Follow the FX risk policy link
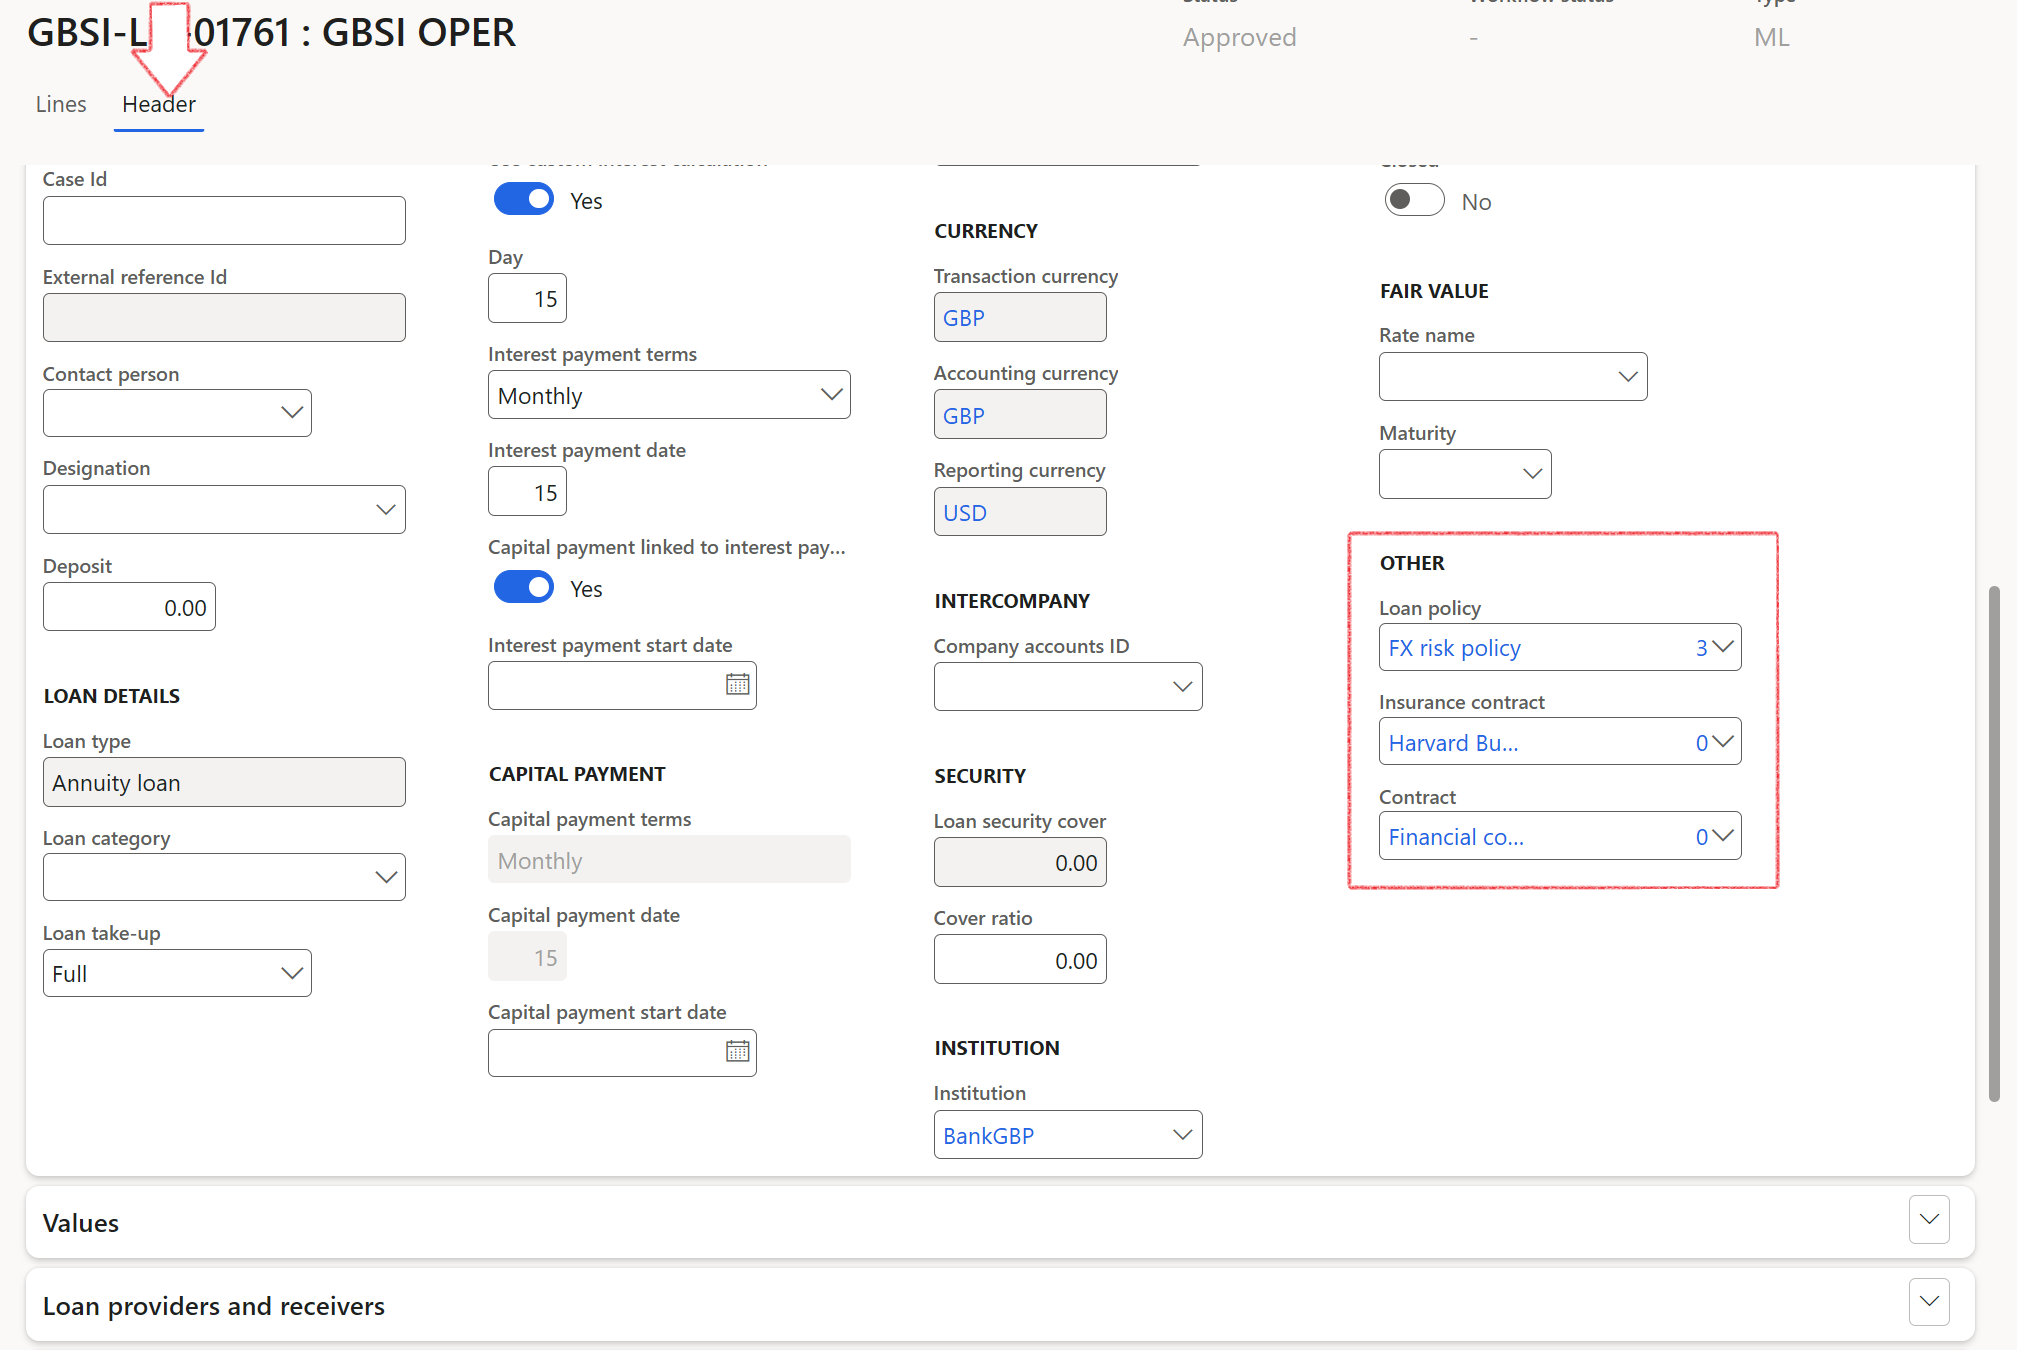Image resolution: width=2017 pixels, height=1350 pixels. tap(1454, 648)
